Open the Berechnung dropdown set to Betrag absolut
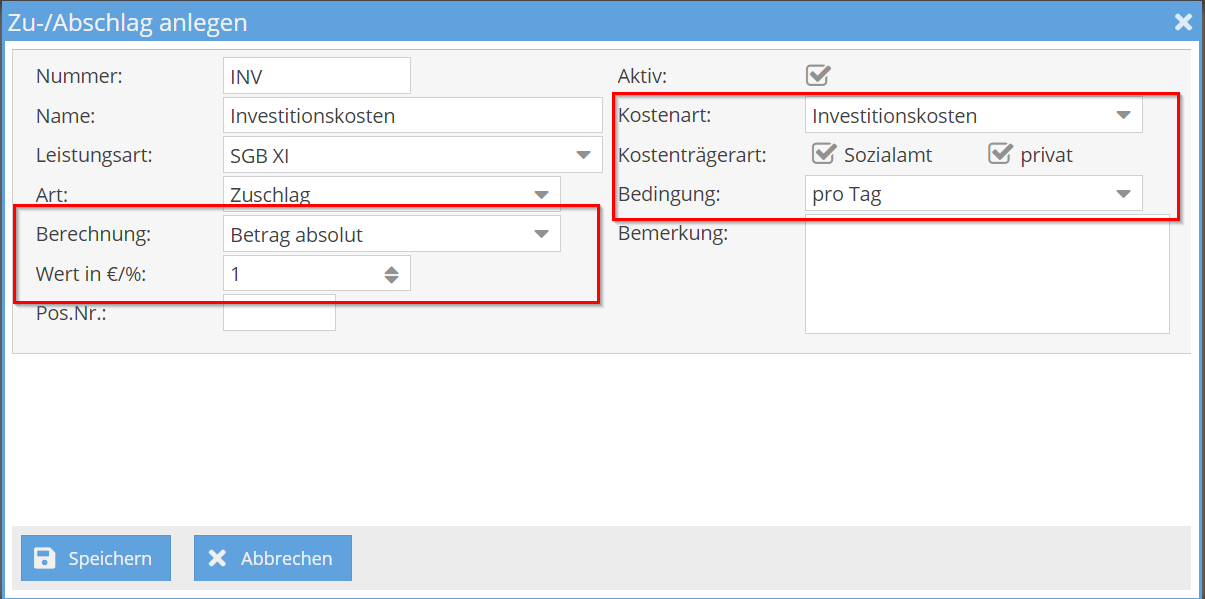 544,232
